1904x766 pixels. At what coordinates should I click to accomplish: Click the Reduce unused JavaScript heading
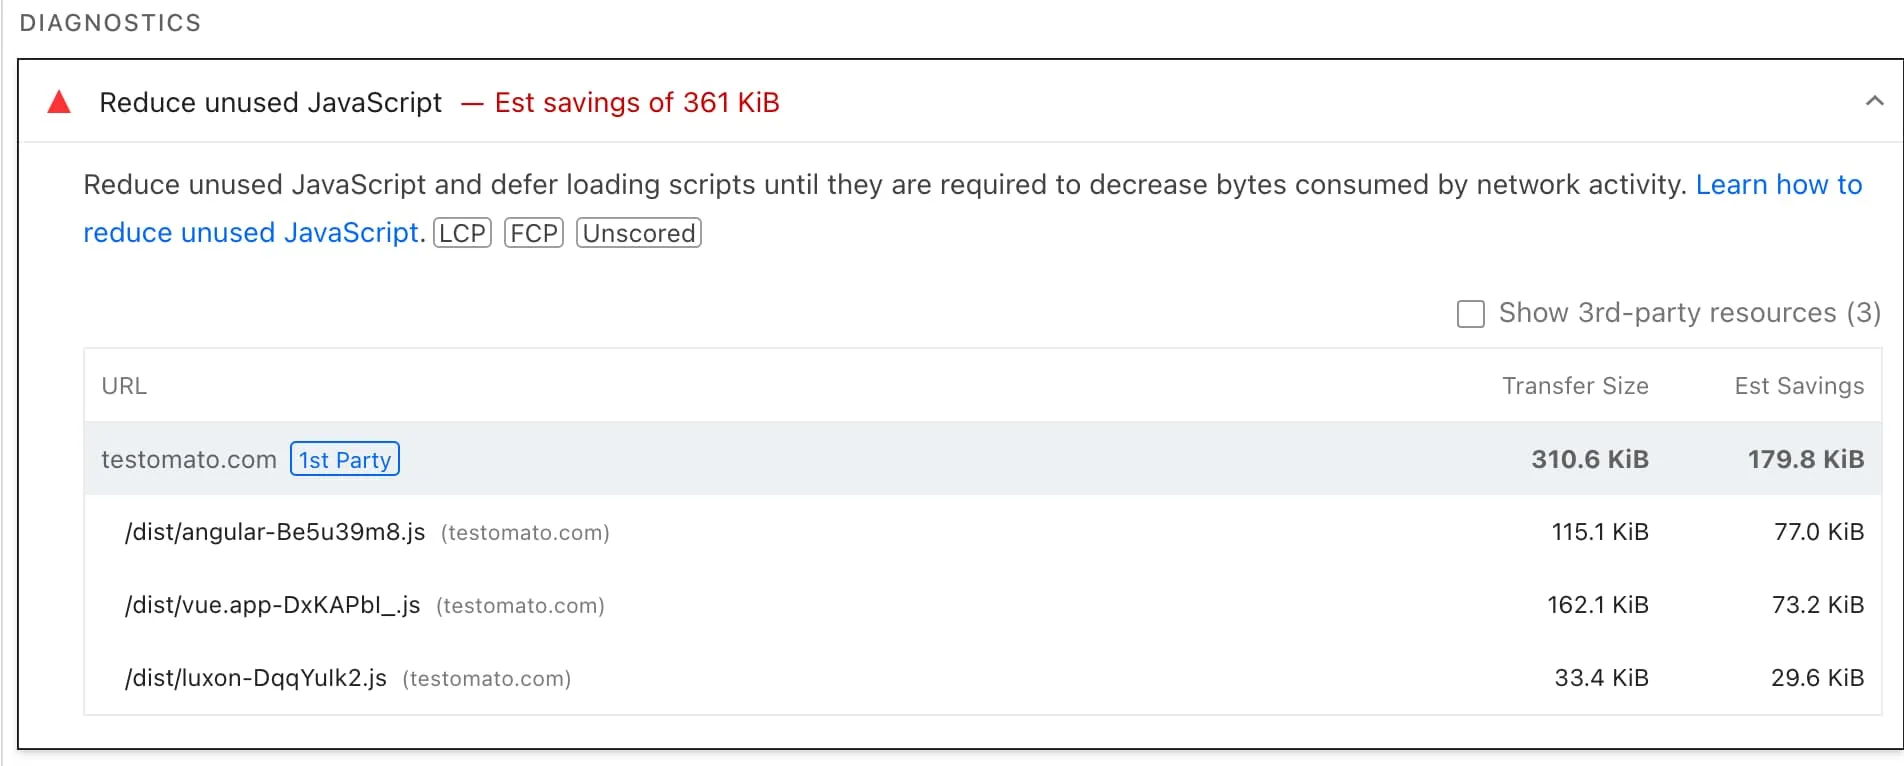[270, 102]
